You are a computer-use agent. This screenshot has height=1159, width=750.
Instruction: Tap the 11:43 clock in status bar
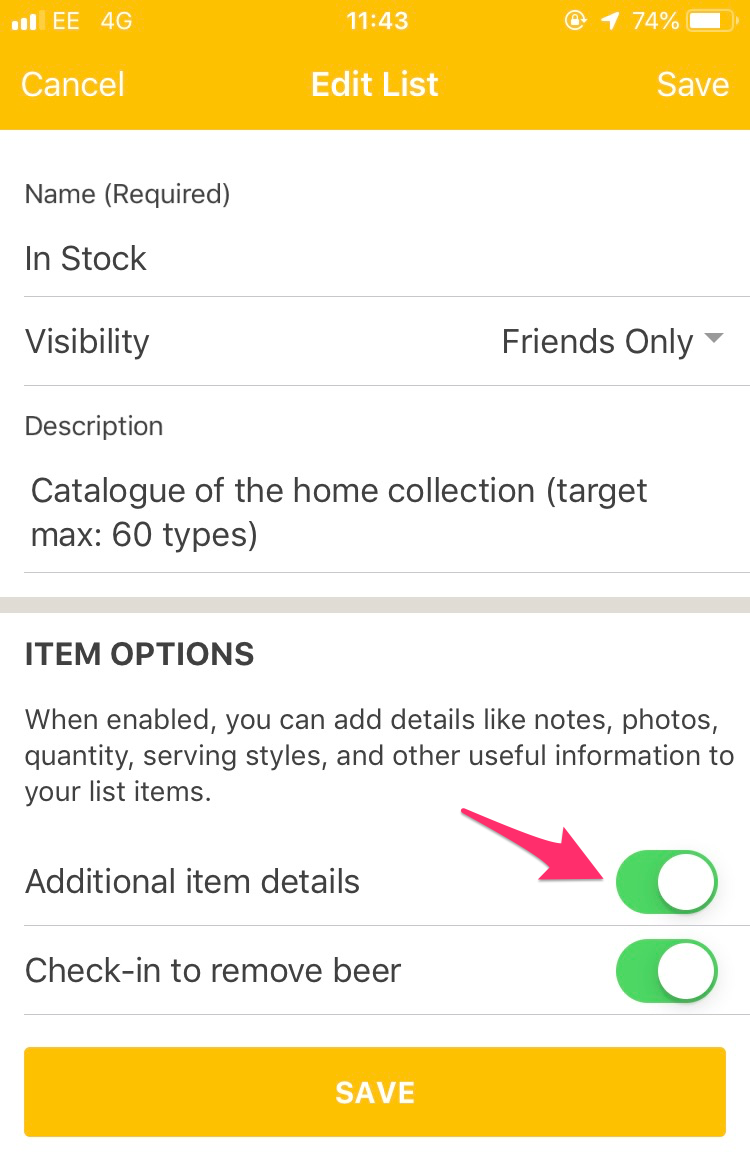tap(377, 21)
